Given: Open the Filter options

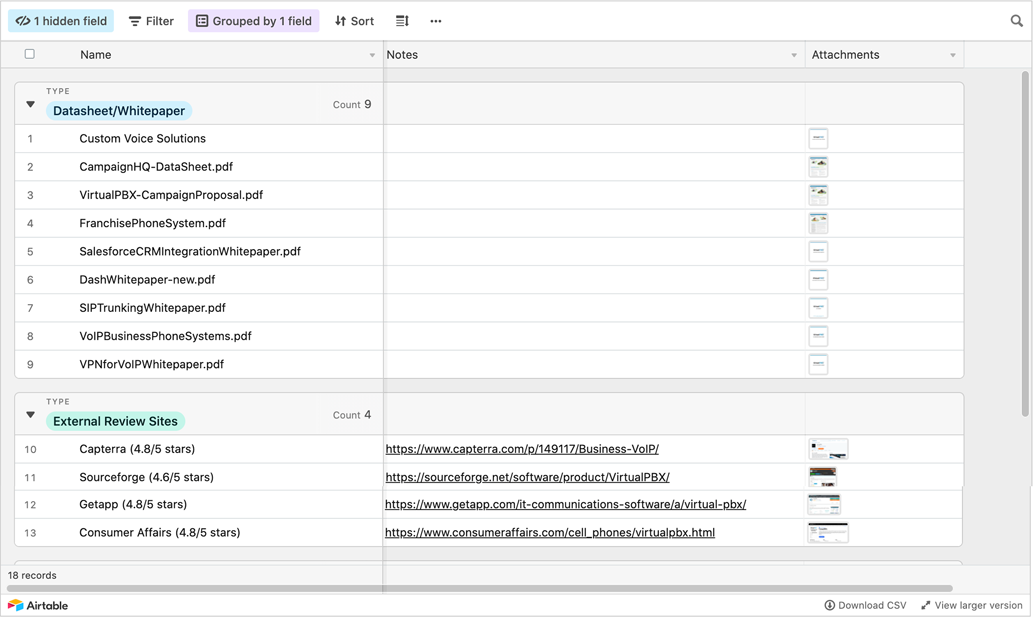Looking at the screenshot, I should point(152,21).
